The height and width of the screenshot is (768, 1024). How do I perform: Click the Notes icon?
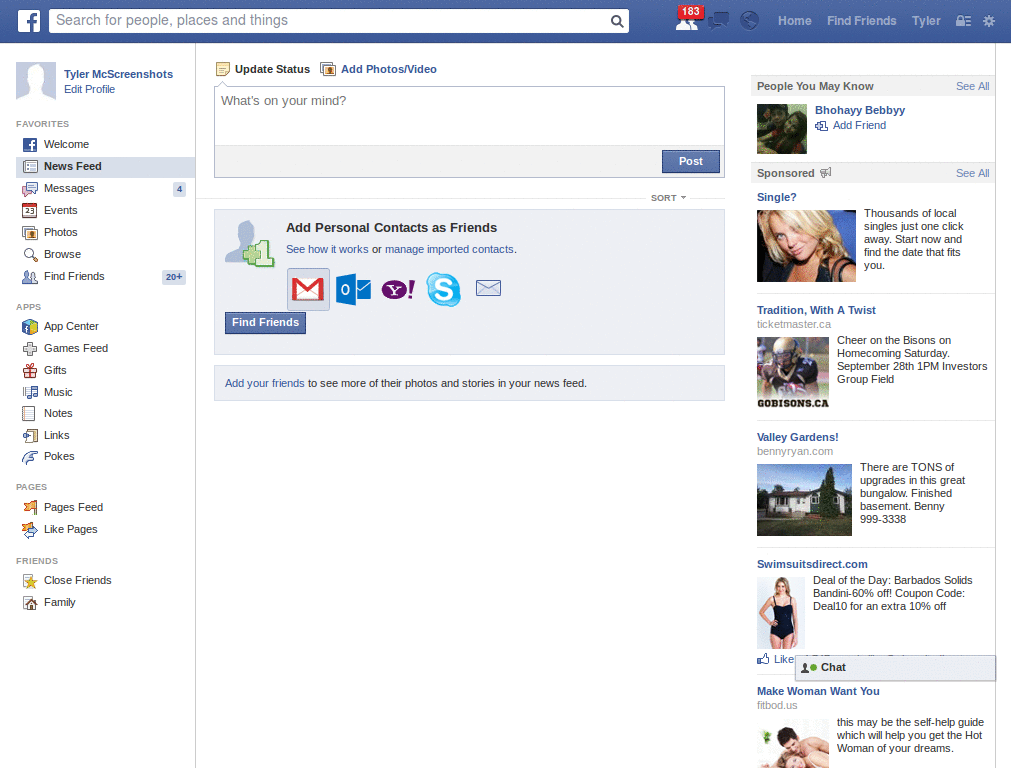[29, 413]
